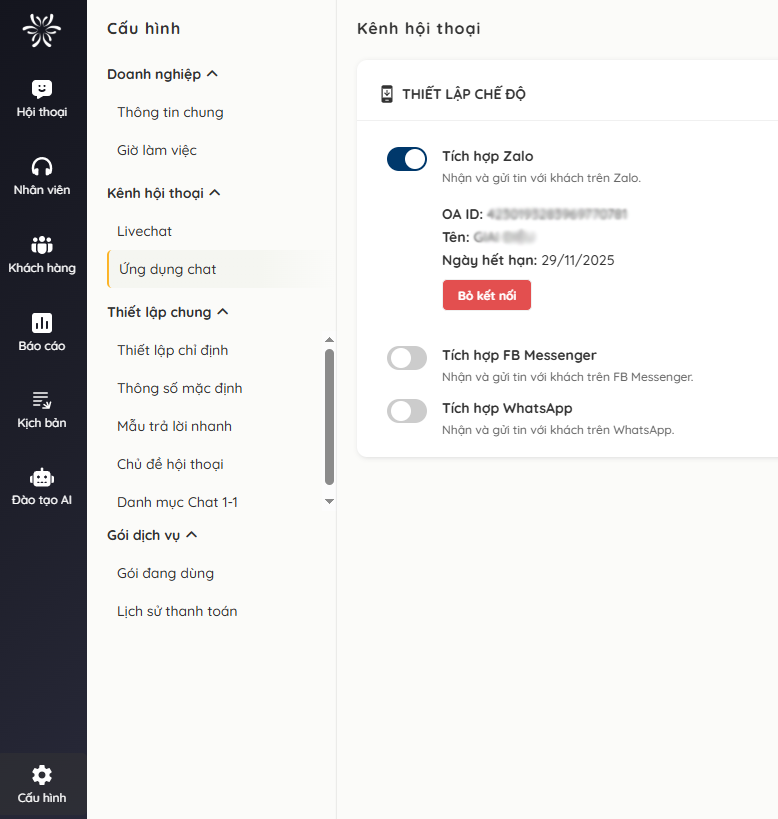Open Hội thoại chat icon in sidebar
Viewport: 778px width, 819px height.
click(x=42, y=90)
